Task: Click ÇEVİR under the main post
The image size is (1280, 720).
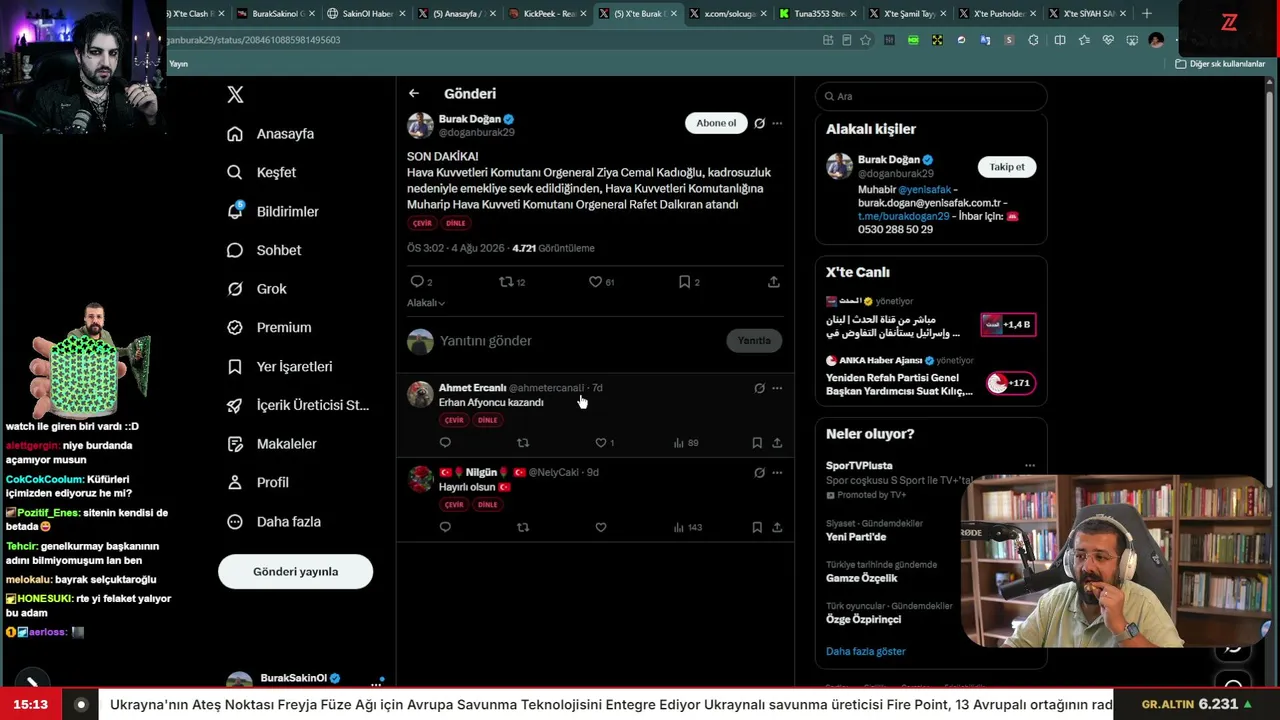Action: tap(423, 223)
